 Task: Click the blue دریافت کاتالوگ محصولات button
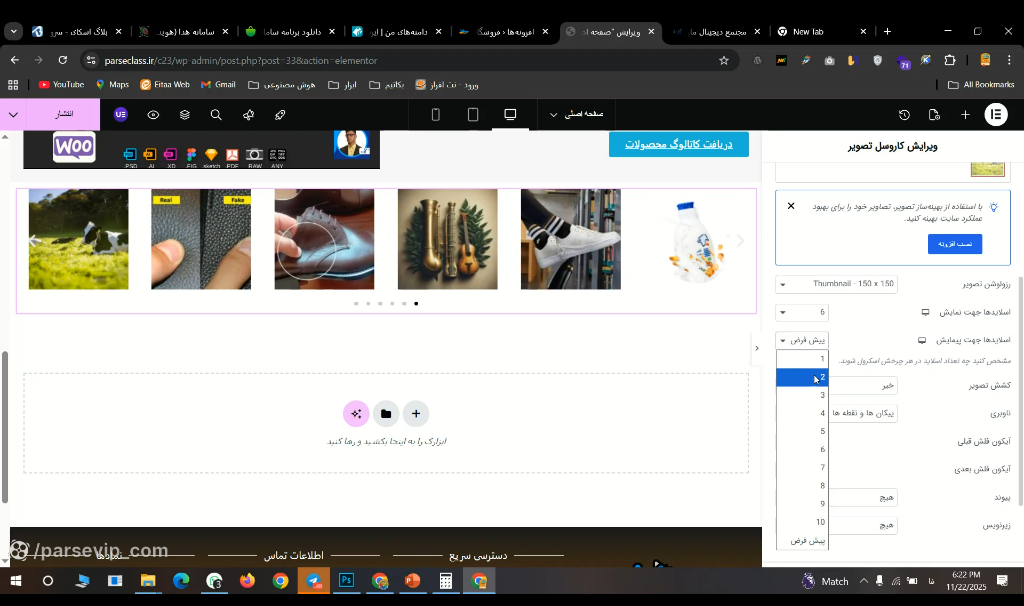tap(679, 144)
